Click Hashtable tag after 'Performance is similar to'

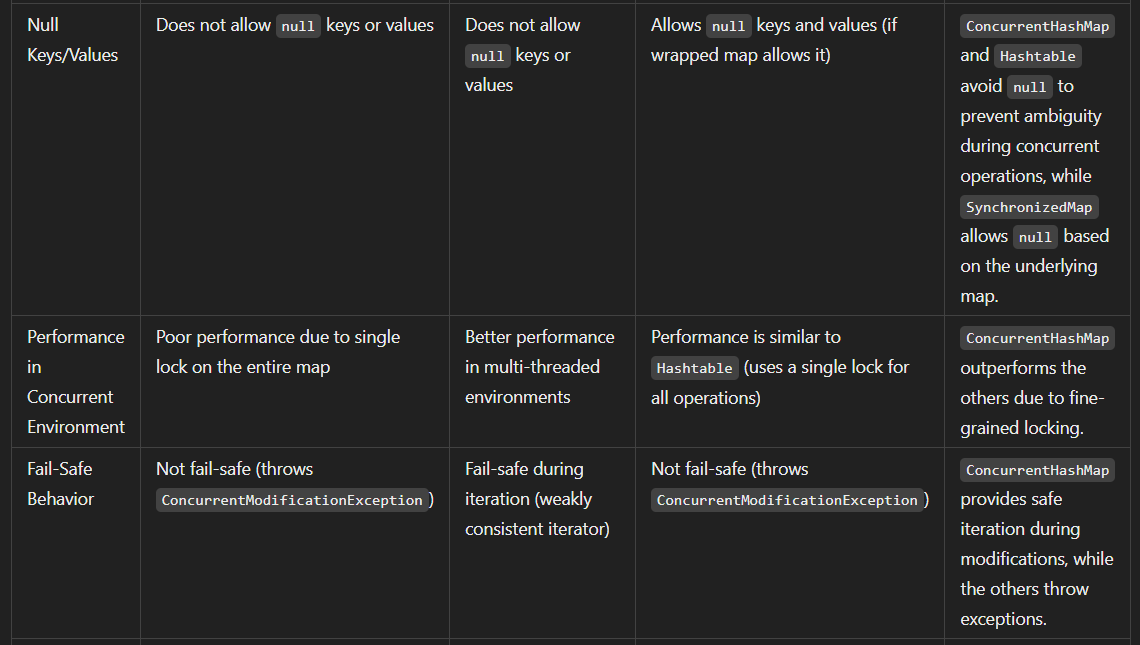tap(694, 368)
